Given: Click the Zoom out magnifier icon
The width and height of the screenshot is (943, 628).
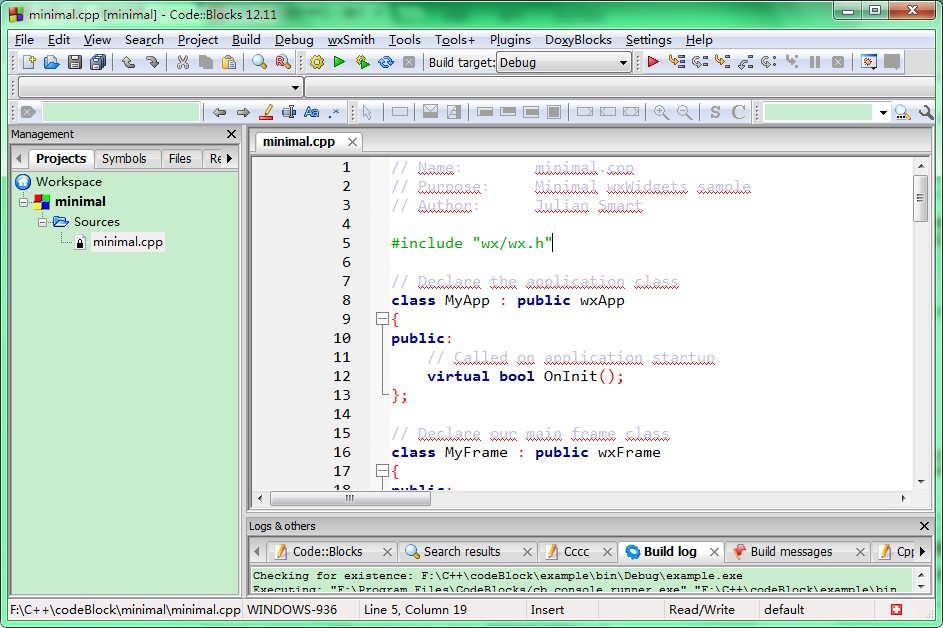Looking at the screenshot, I should coord(684,112).
